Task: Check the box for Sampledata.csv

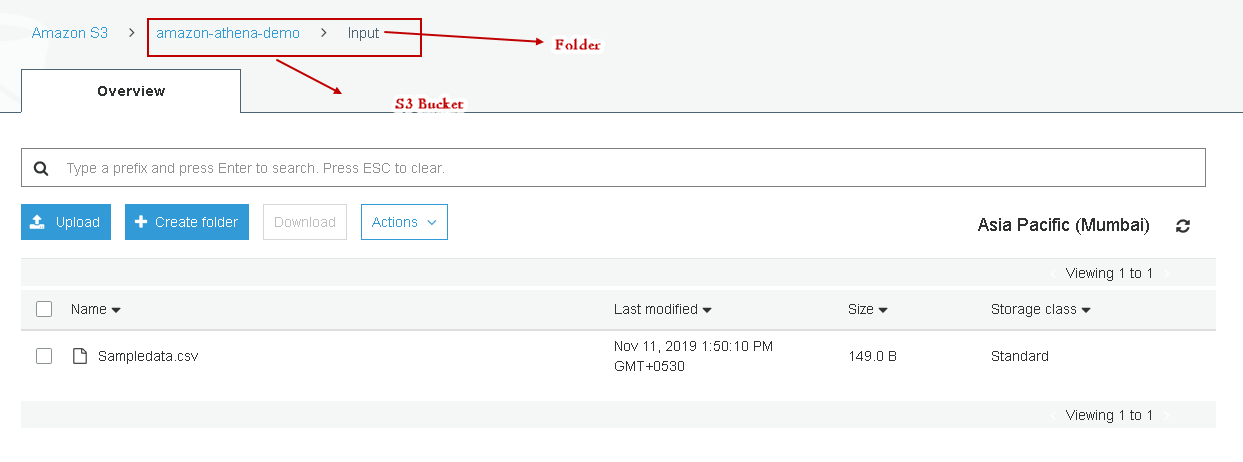Action: pos(44,356)
